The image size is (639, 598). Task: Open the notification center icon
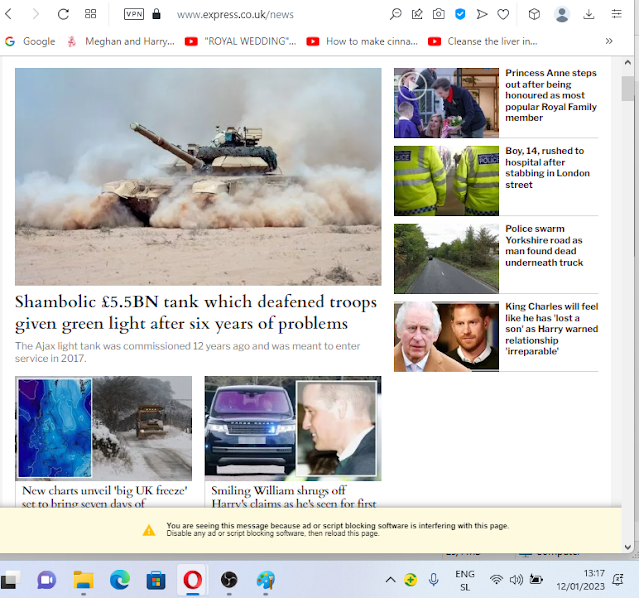click(x=618, y=580)
